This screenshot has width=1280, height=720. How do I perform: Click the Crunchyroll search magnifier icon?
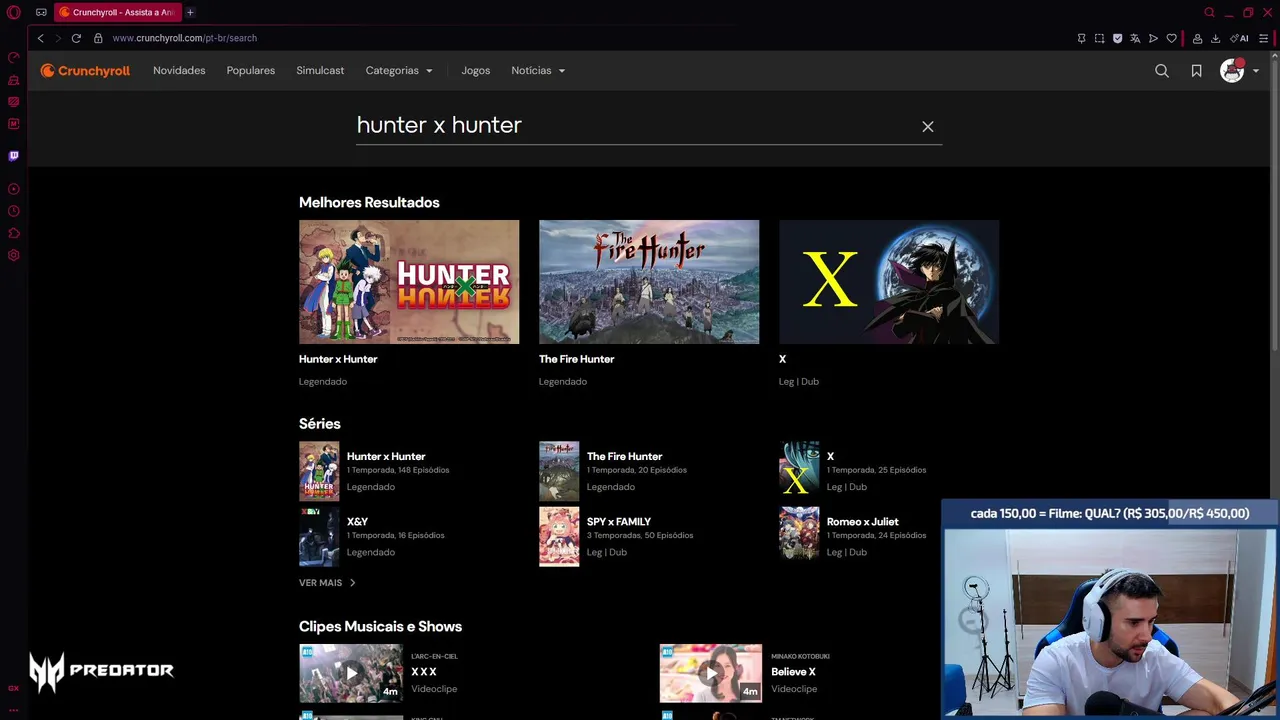(1162, 71)
